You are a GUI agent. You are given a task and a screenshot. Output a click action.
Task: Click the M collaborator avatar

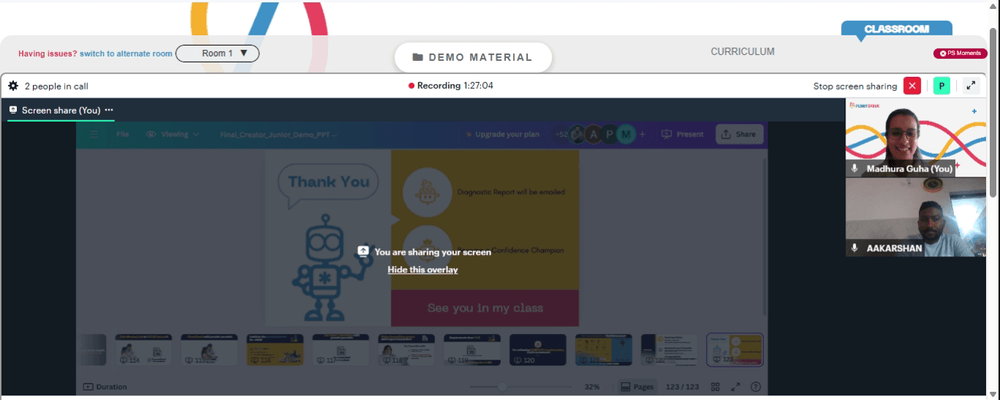pyautogui.click(x=626, y=134)
